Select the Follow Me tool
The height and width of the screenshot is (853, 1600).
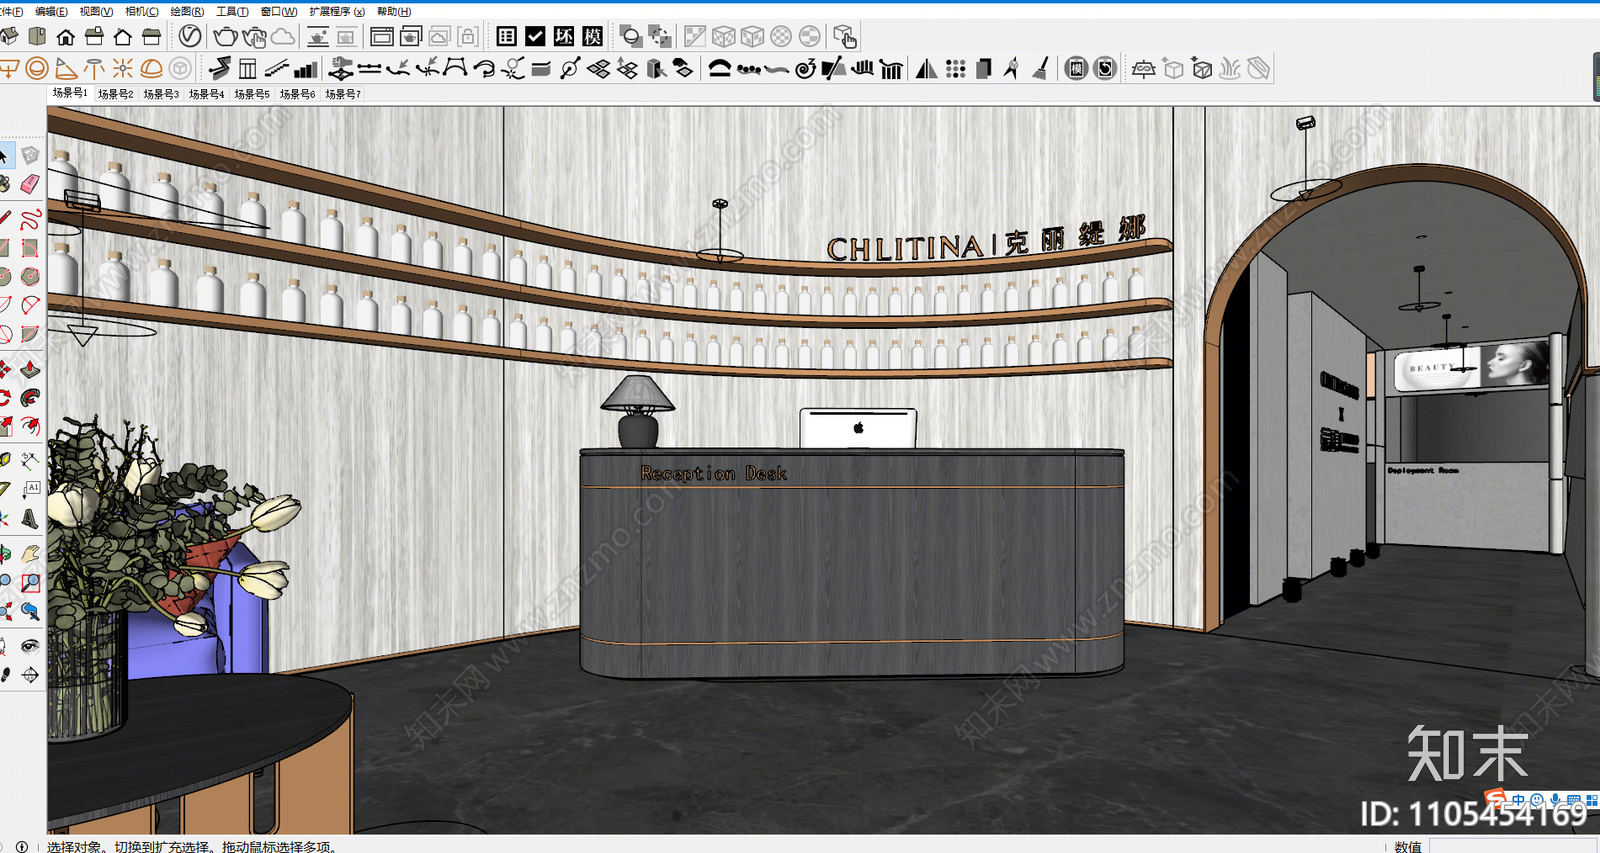pyautogui.click(x=30, y=398)
